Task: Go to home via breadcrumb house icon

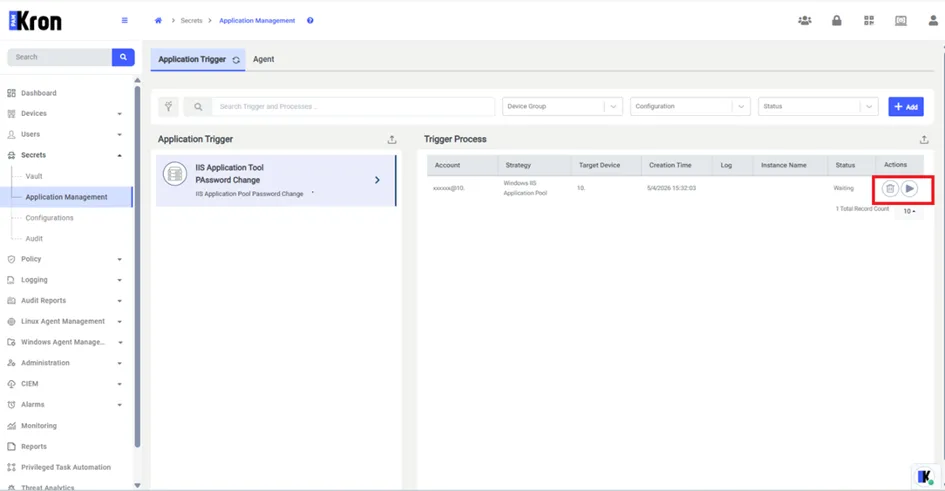Action: (159, 20)
